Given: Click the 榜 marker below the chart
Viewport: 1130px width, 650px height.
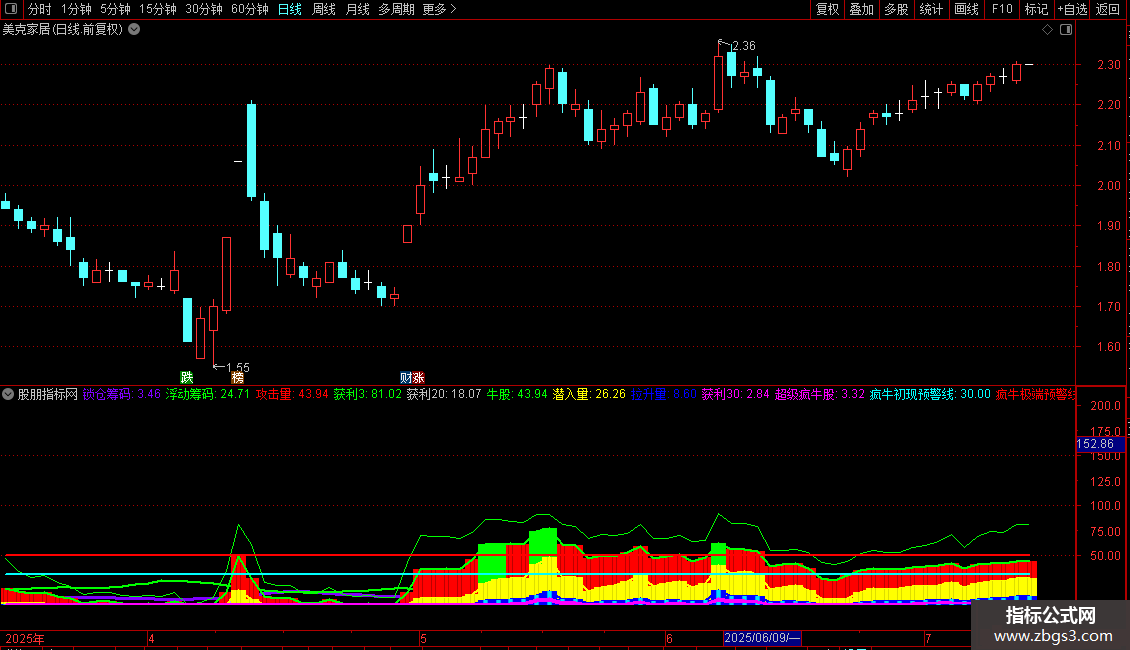Looking at the screenshot, I should [238, 378].
